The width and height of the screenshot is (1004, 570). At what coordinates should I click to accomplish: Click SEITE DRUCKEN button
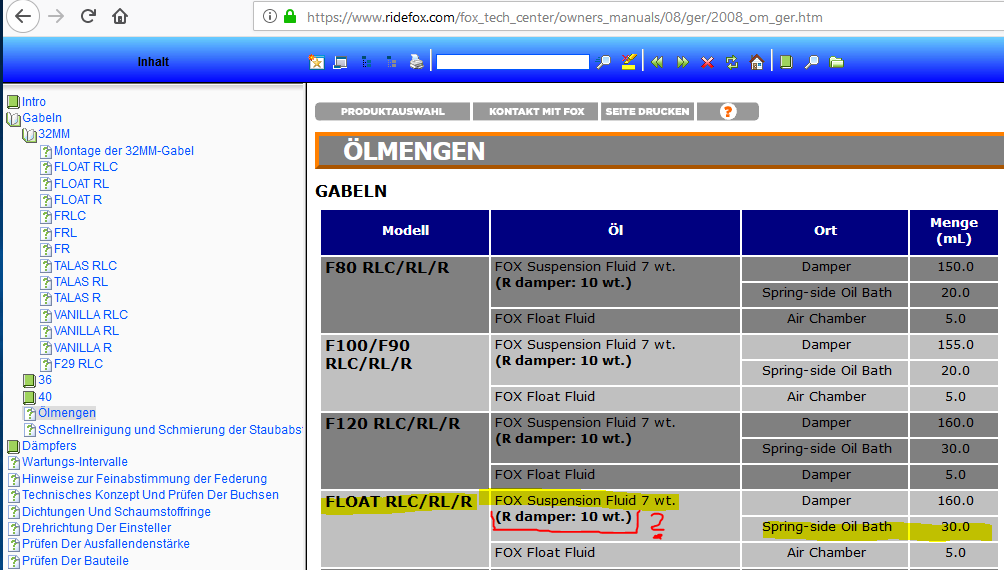647,111
